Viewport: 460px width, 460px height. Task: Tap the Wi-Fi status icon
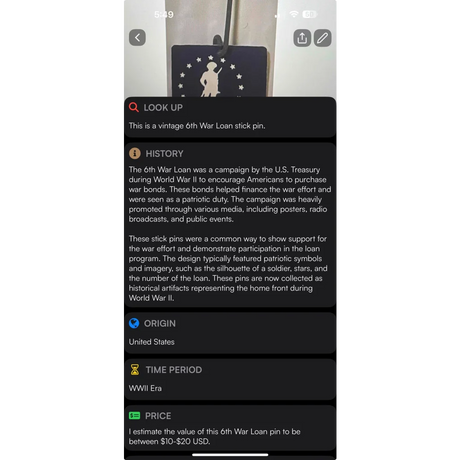(294, 14)
